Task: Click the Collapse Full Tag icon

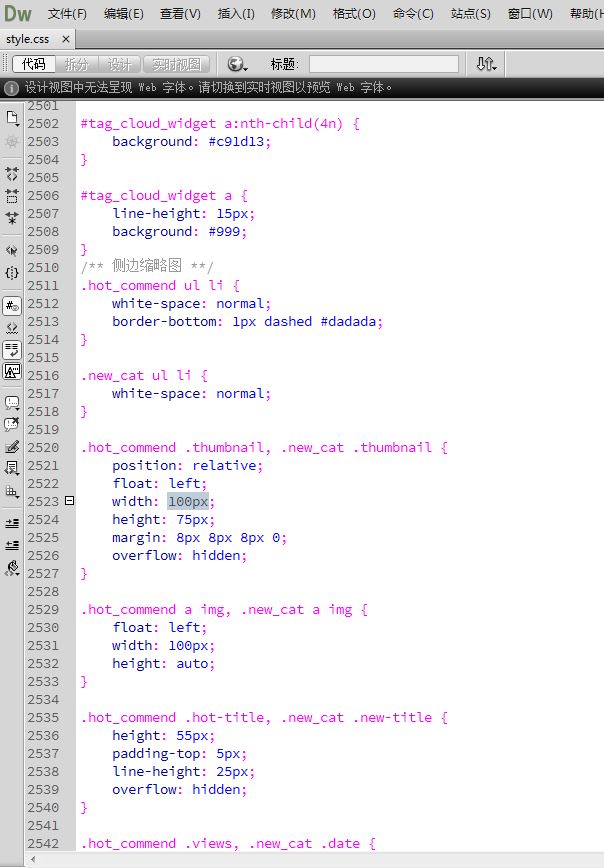Action: click(12, 174)
